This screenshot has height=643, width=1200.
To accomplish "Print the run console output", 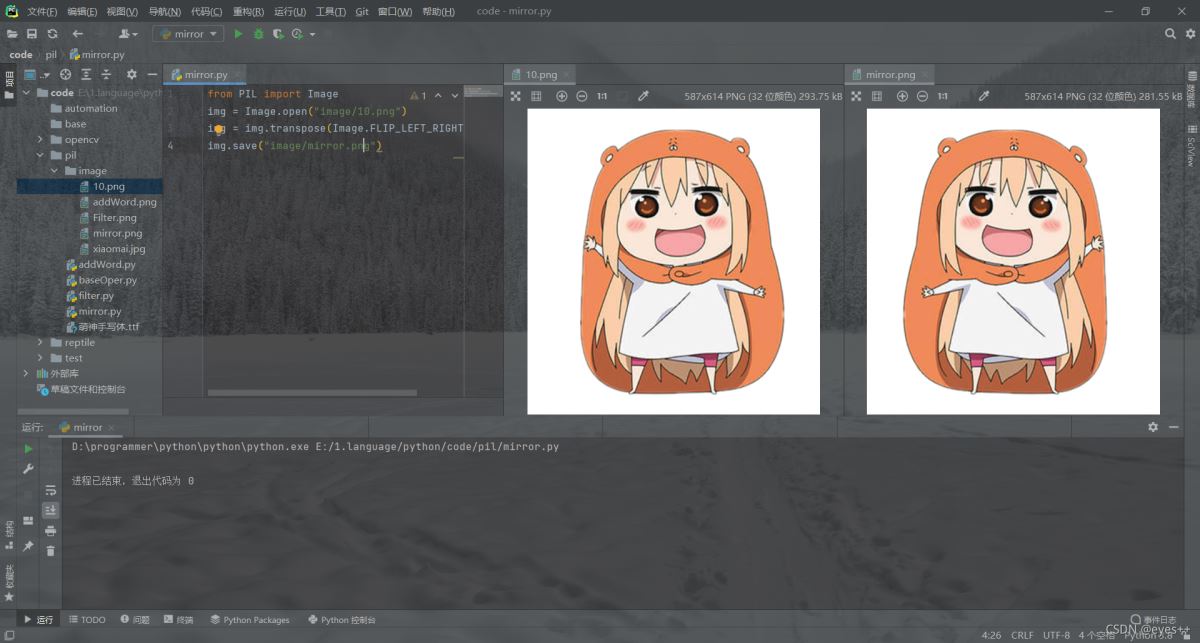I will click(x=51, y=531).
